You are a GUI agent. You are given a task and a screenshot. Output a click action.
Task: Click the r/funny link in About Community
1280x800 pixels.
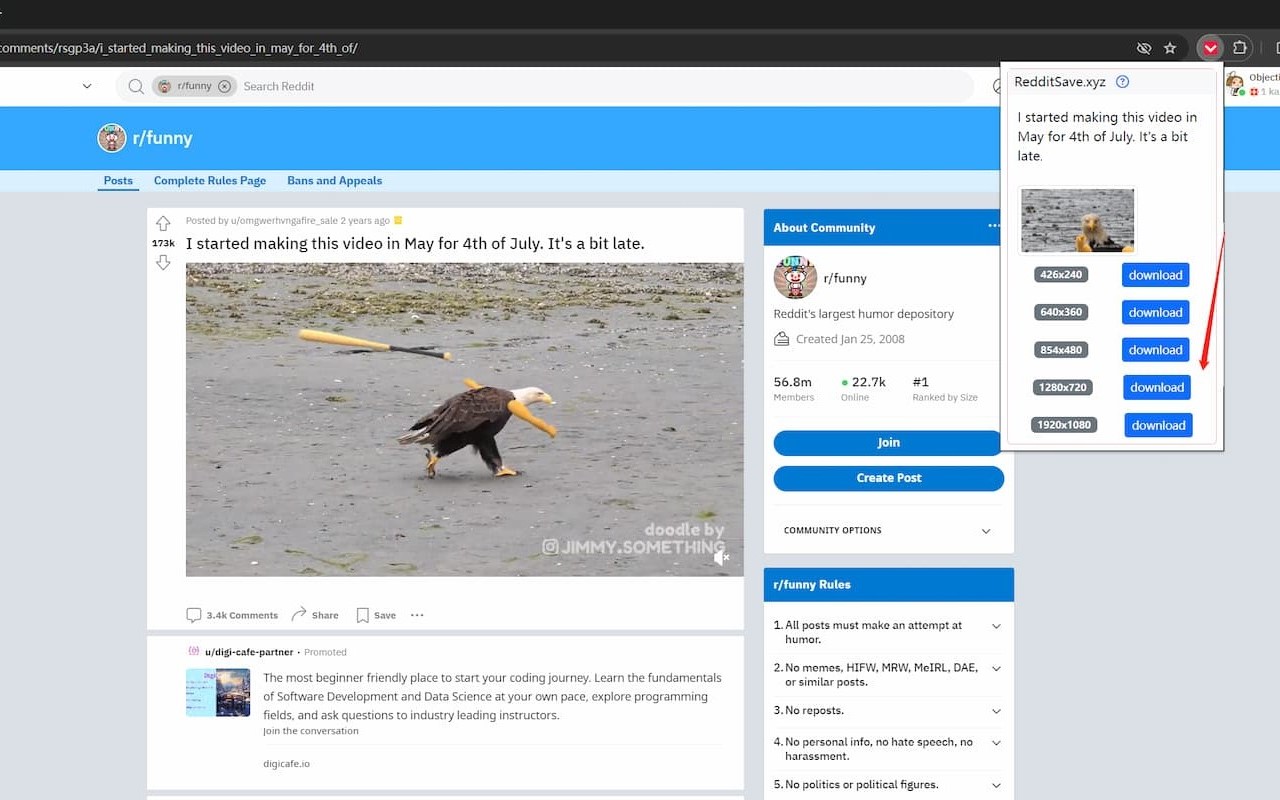click(x=844, y=278)
